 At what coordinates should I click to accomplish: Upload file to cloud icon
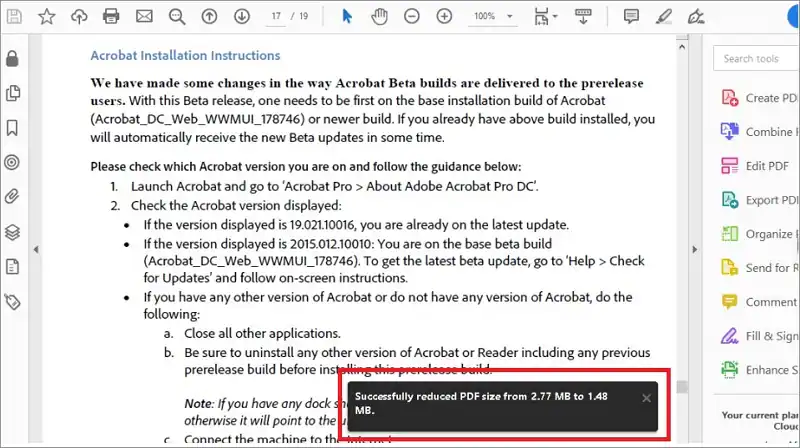point(79,16)
